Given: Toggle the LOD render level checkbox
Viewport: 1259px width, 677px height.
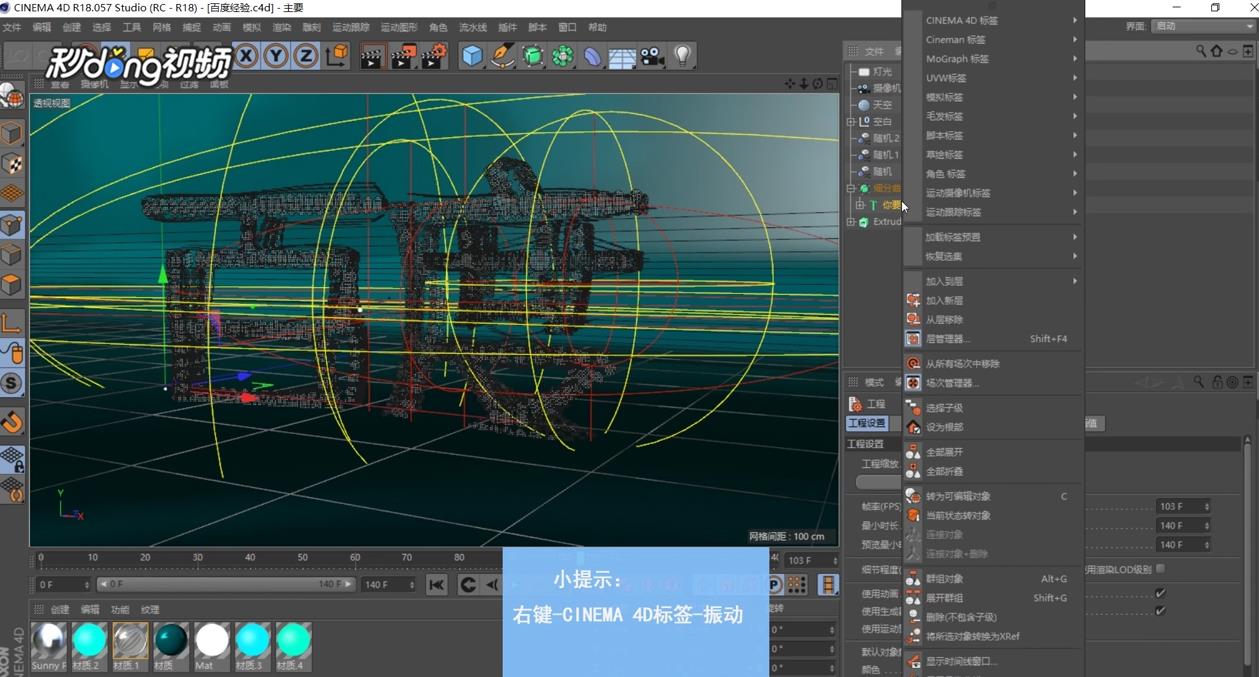Looking at the screenshot, I should (1160, 569).
